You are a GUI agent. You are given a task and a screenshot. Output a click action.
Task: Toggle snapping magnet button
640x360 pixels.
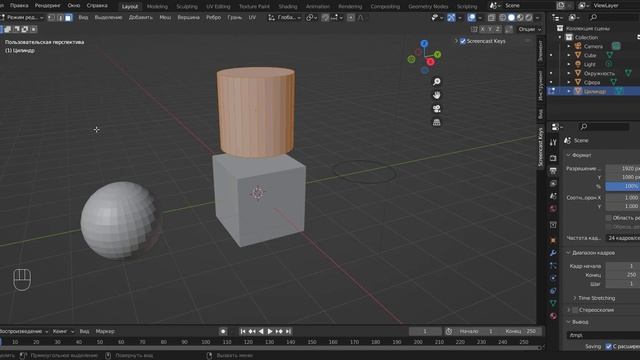click(x=325, y=18)
